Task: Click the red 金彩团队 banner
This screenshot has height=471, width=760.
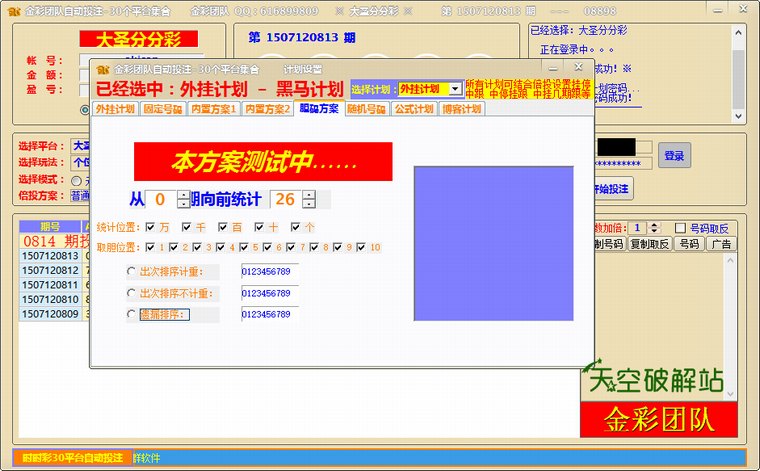Action: tap(658, 420)
